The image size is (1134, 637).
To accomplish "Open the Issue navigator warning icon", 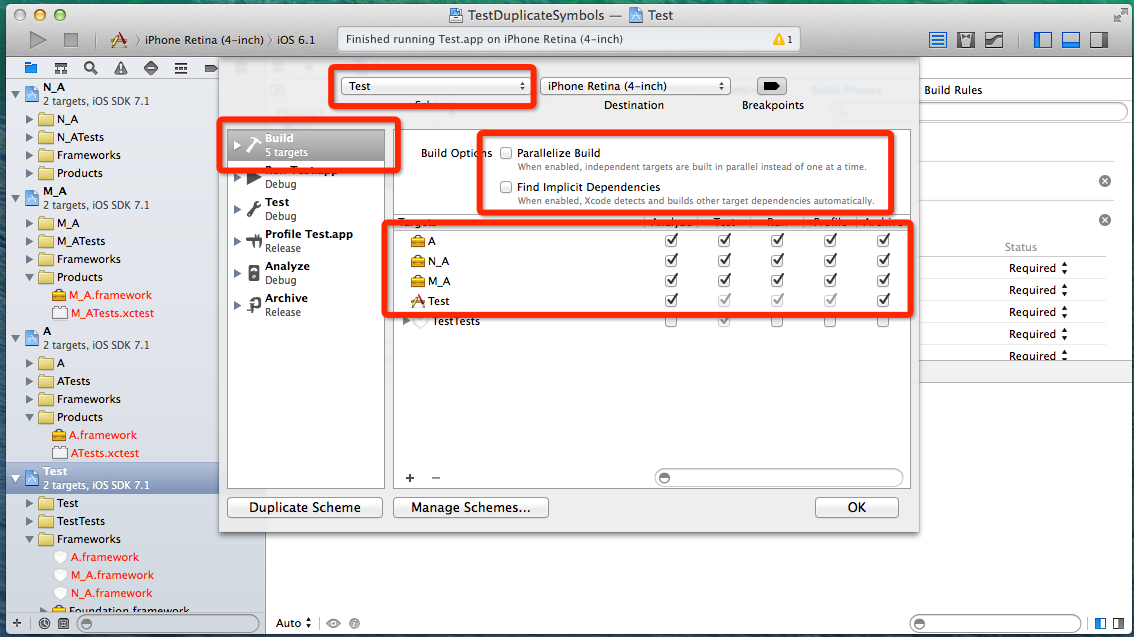I will point(121,68).
